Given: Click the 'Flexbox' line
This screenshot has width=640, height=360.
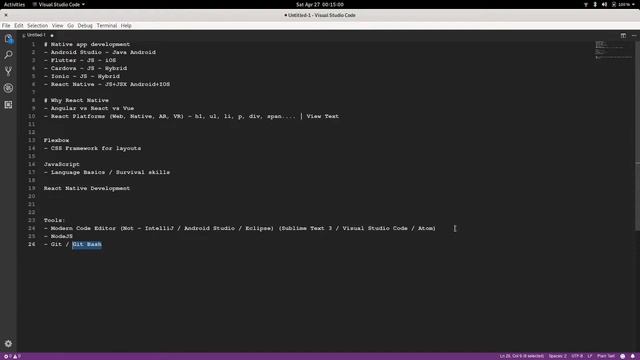Looking at the screenshot, I should coord(56,140).
